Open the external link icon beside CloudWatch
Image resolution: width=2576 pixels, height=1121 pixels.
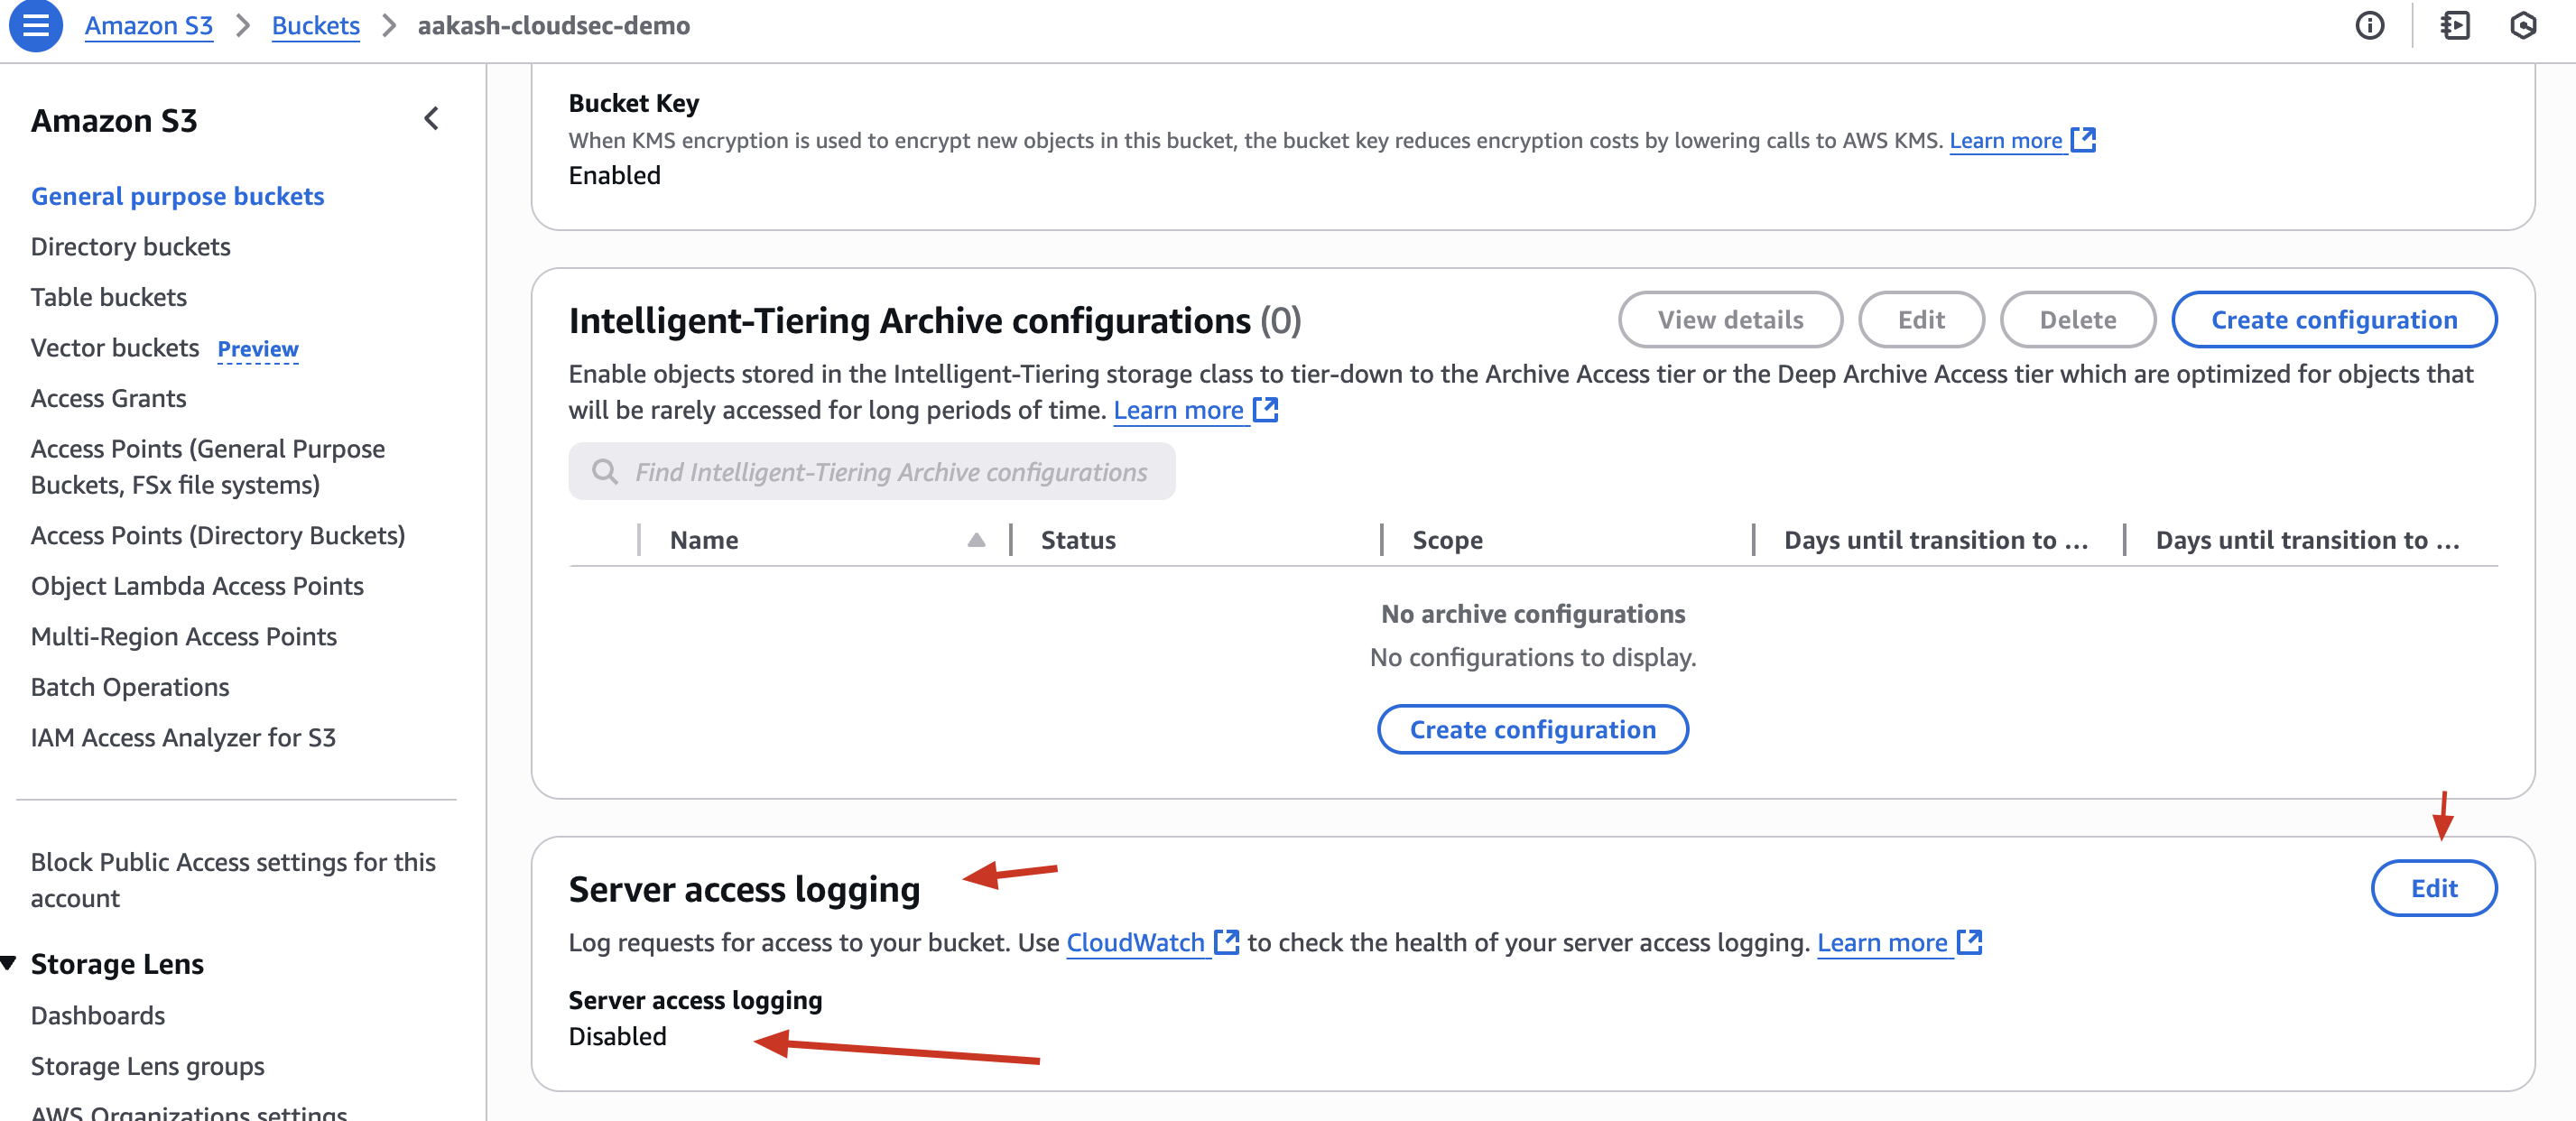coord(1226,942)
